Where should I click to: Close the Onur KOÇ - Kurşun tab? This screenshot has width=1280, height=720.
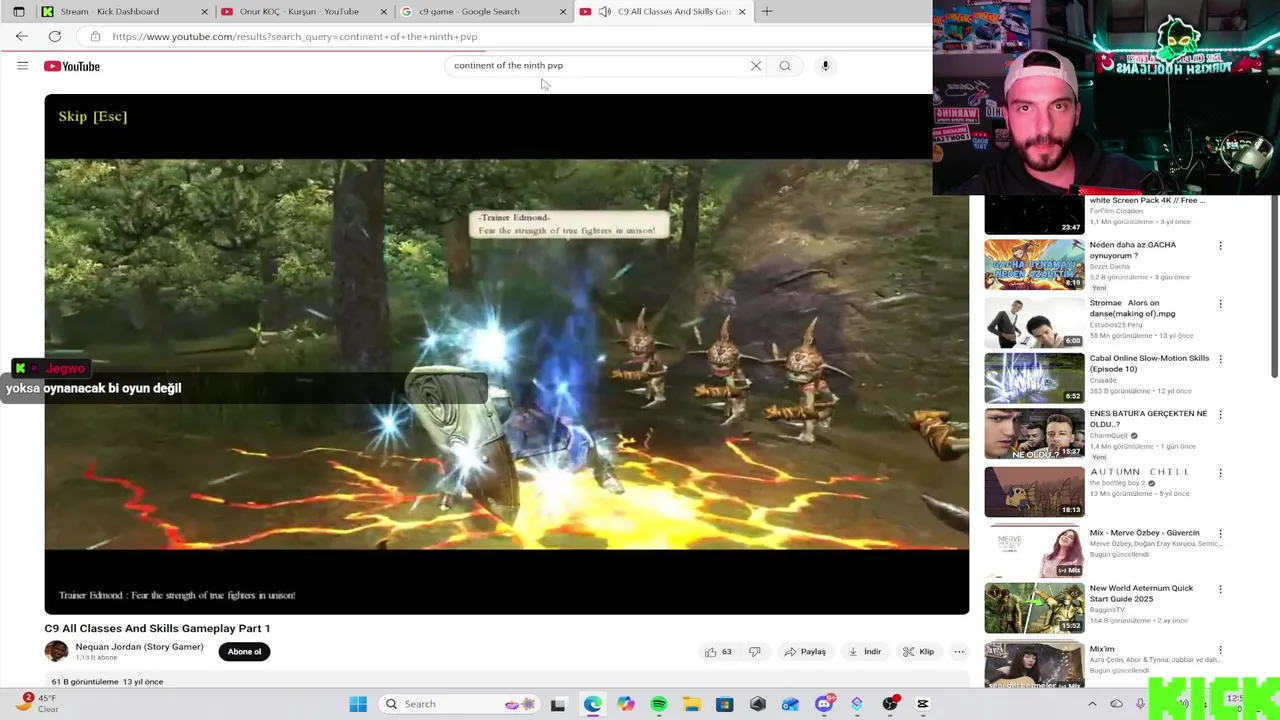(383, 12)
